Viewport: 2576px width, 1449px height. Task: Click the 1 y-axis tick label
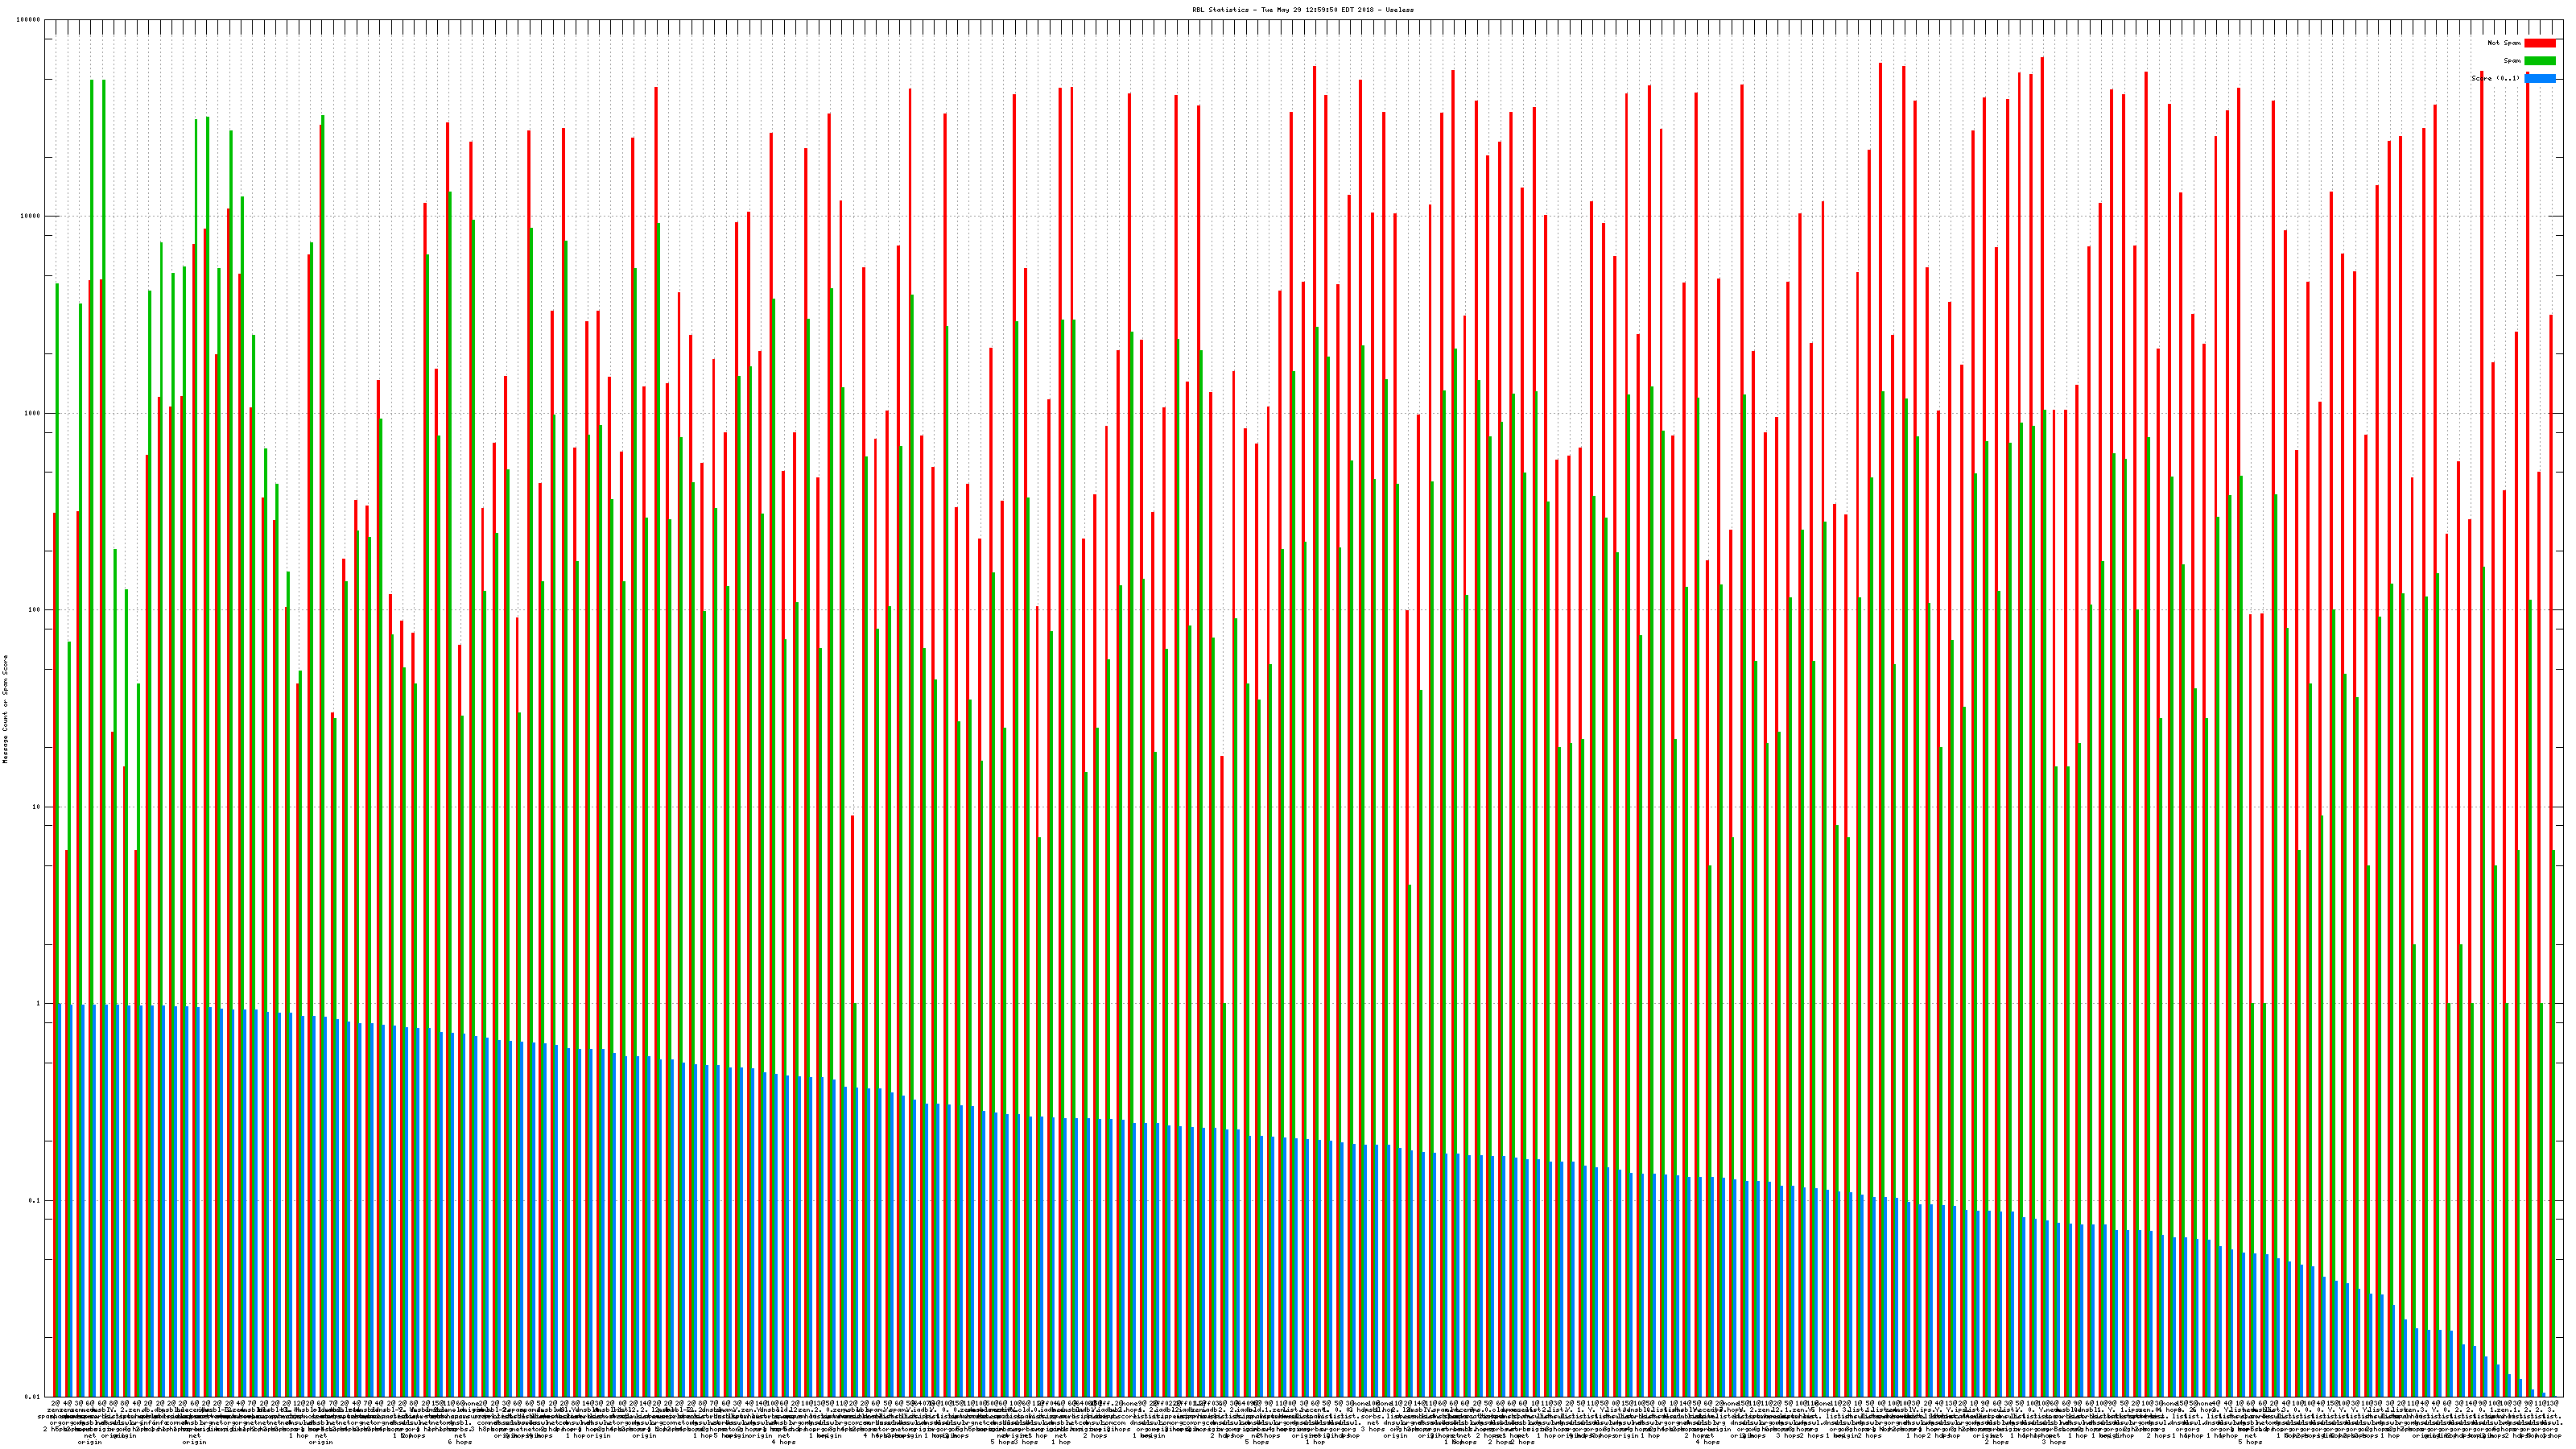[39, 1003]
